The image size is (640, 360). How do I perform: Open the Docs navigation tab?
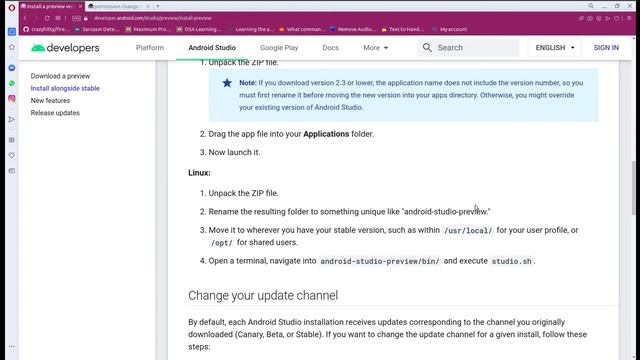[330, 48]
